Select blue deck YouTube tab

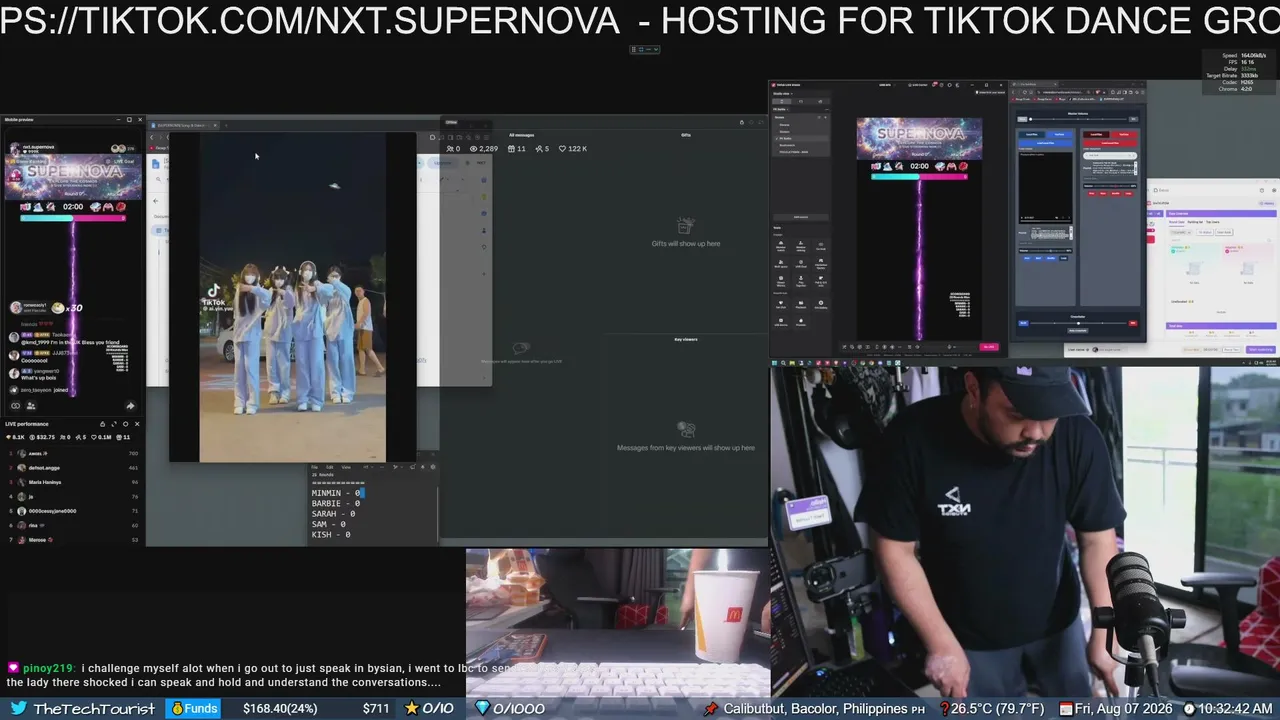pos(1059,133)
